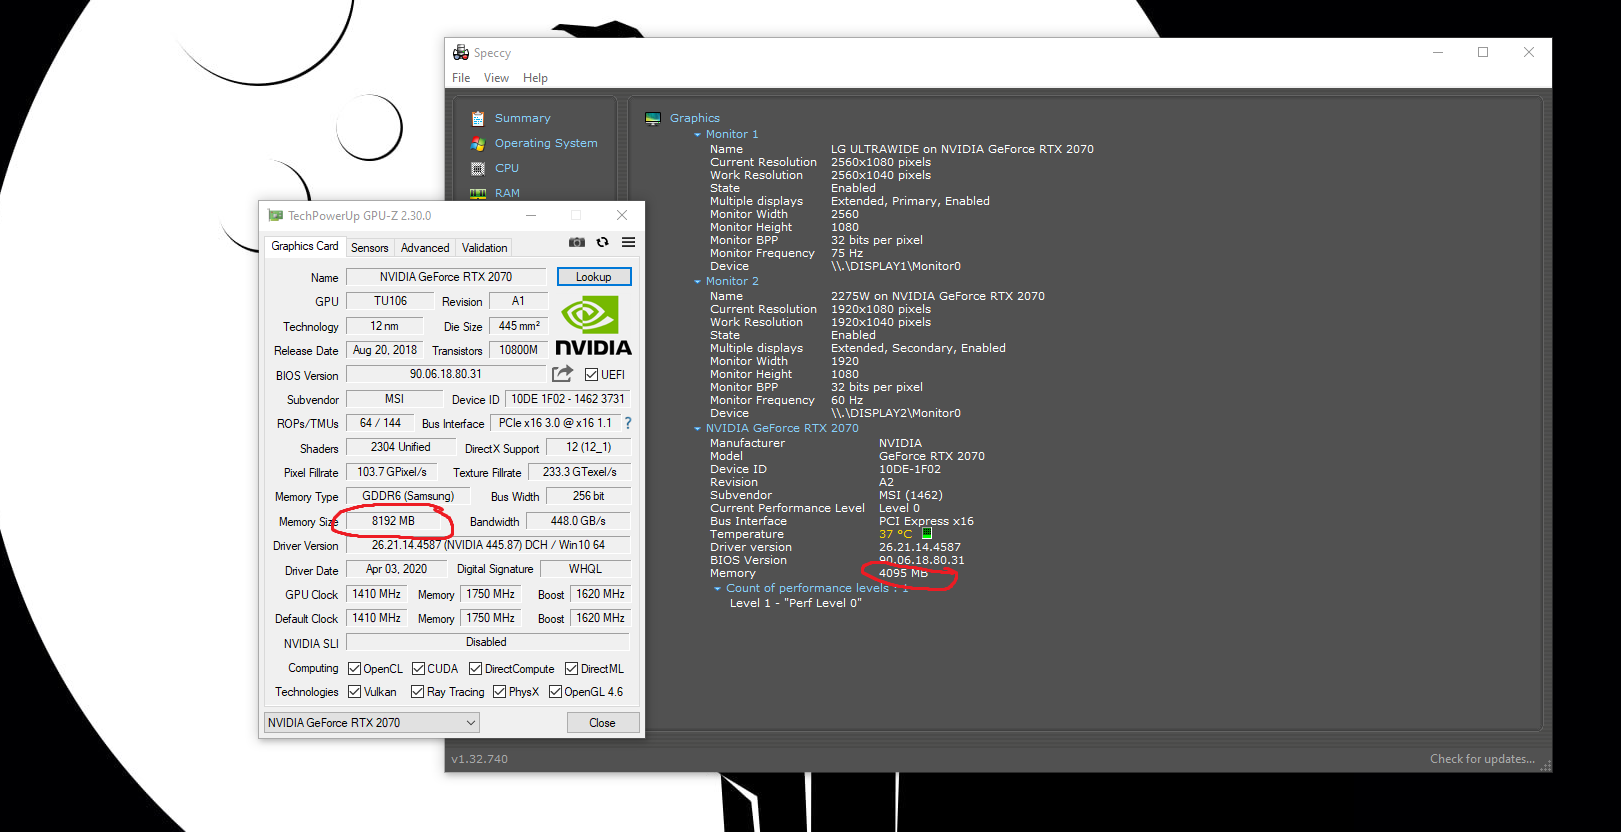Click the Speccy window resize grip
The width and height of the screenshot is (1621, 832).
1546,766
